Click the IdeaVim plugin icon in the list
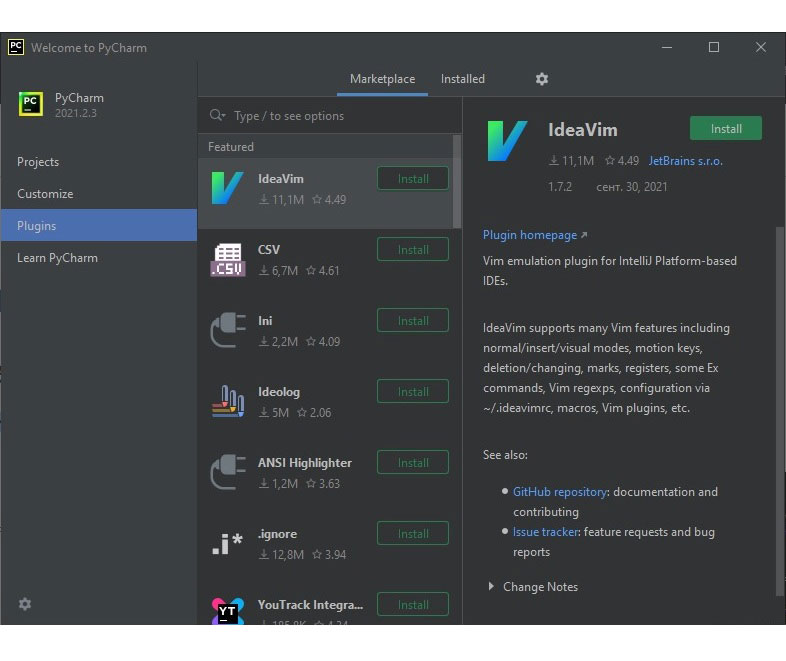Image resolution: width=786 pixels, height=661 pixels. (x=228, y=188)
